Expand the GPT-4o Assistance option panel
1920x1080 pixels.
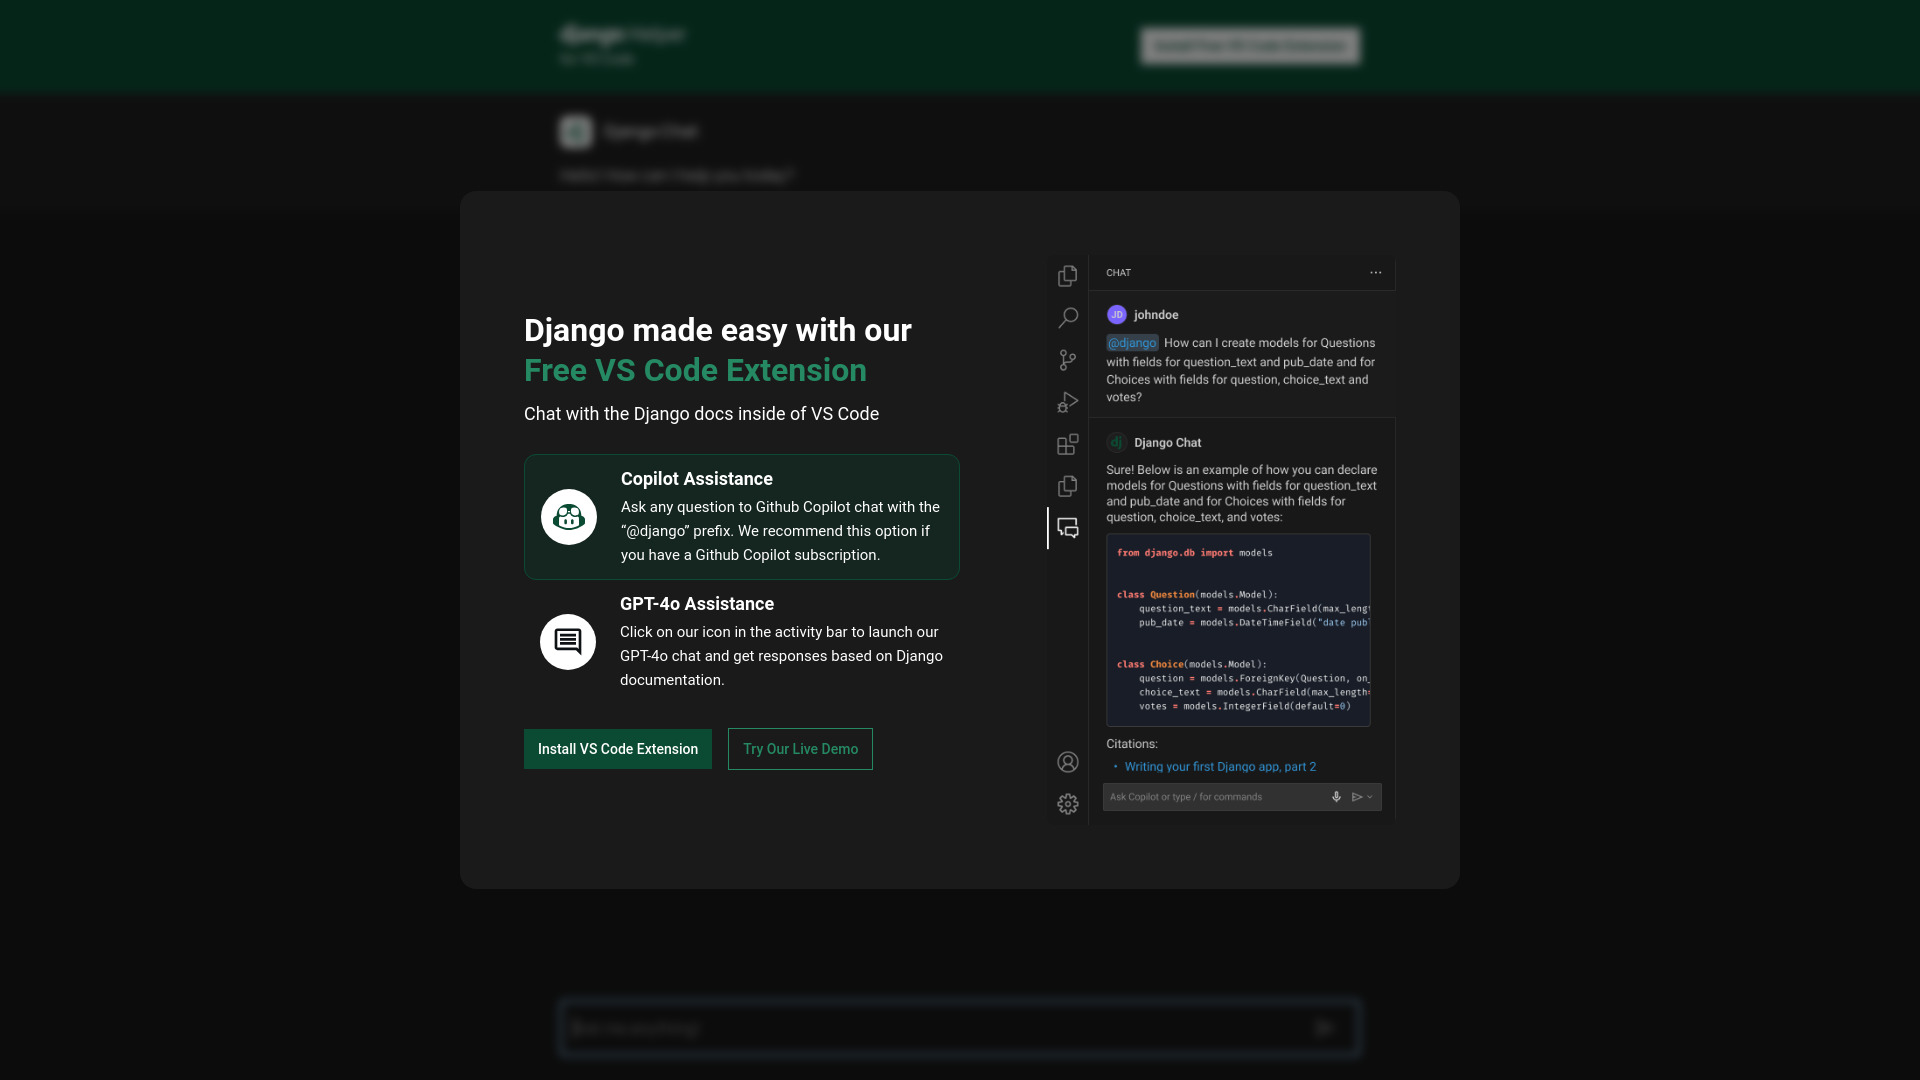(x=741, y=641)
